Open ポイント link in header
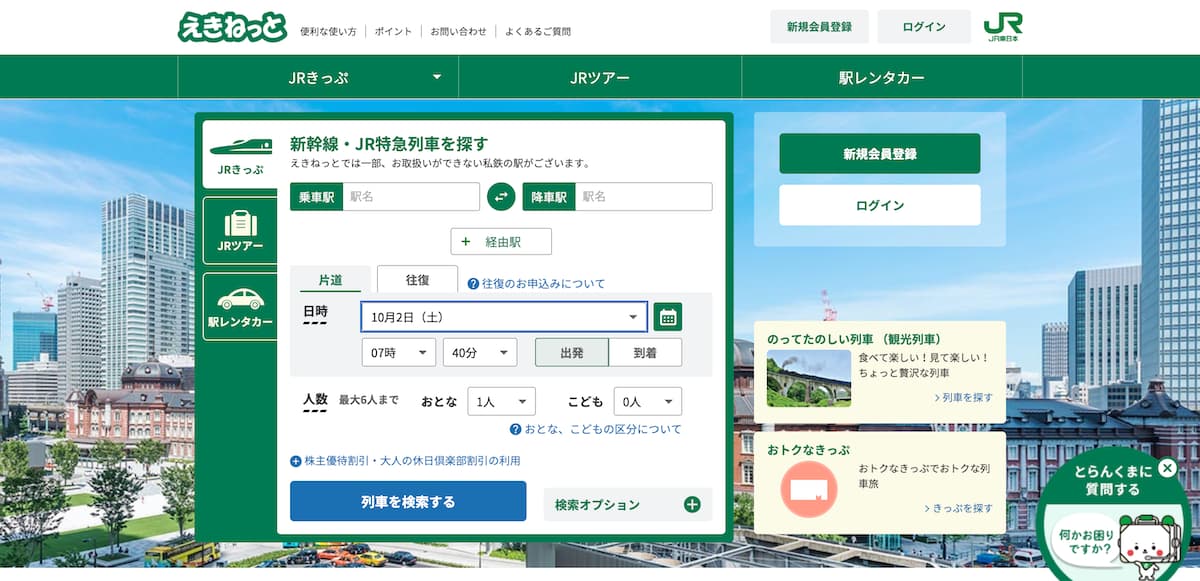Image resolution: width=1200 pixels, height=581 pixels. click(394, 31)
